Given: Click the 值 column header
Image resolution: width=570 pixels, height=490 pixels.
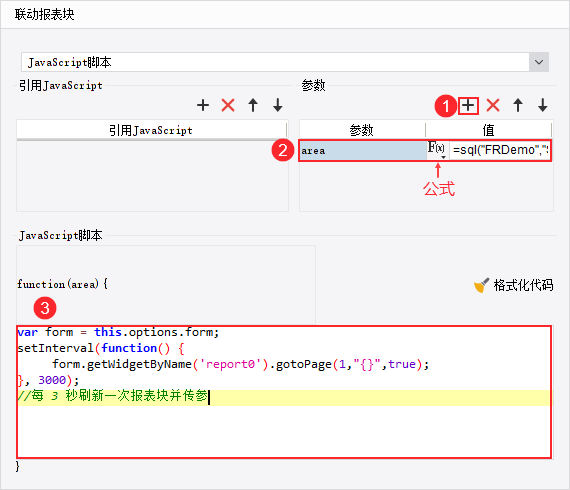Looking at the screenshot, I should click(x=489, y=130).
